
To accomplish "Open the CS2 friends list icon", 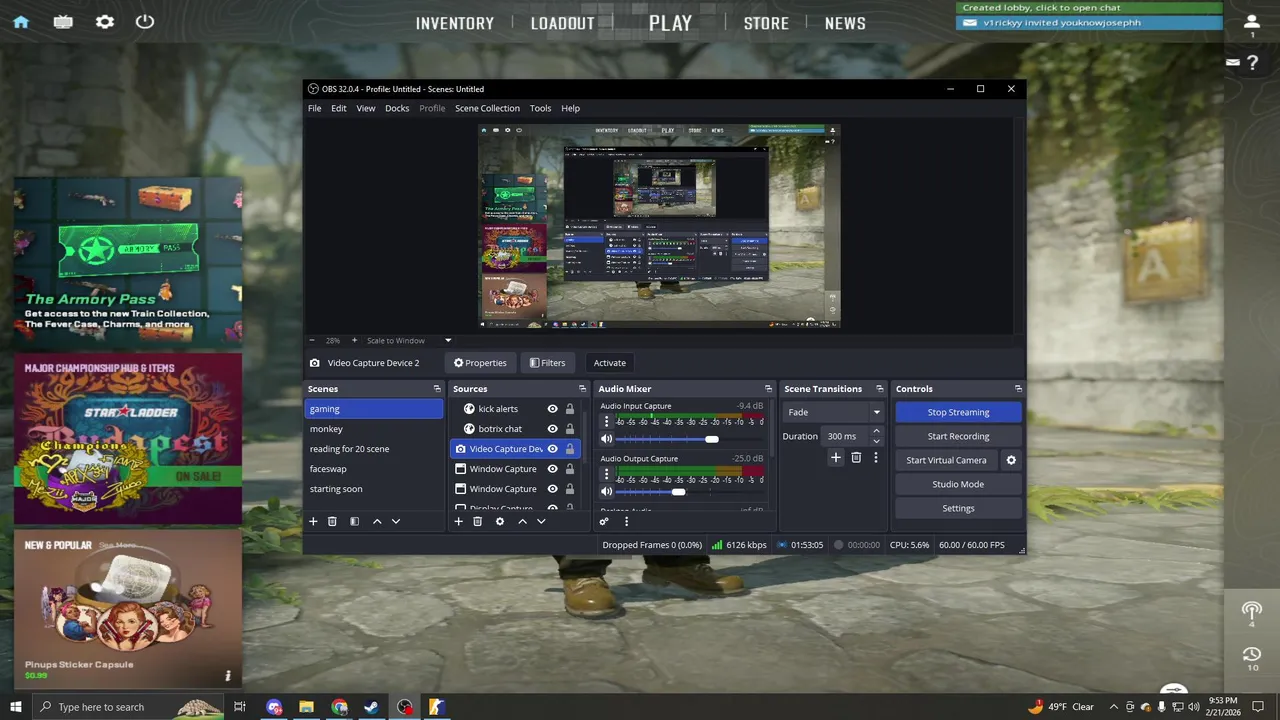I will pyautogui.click(x=1252, y=21).
